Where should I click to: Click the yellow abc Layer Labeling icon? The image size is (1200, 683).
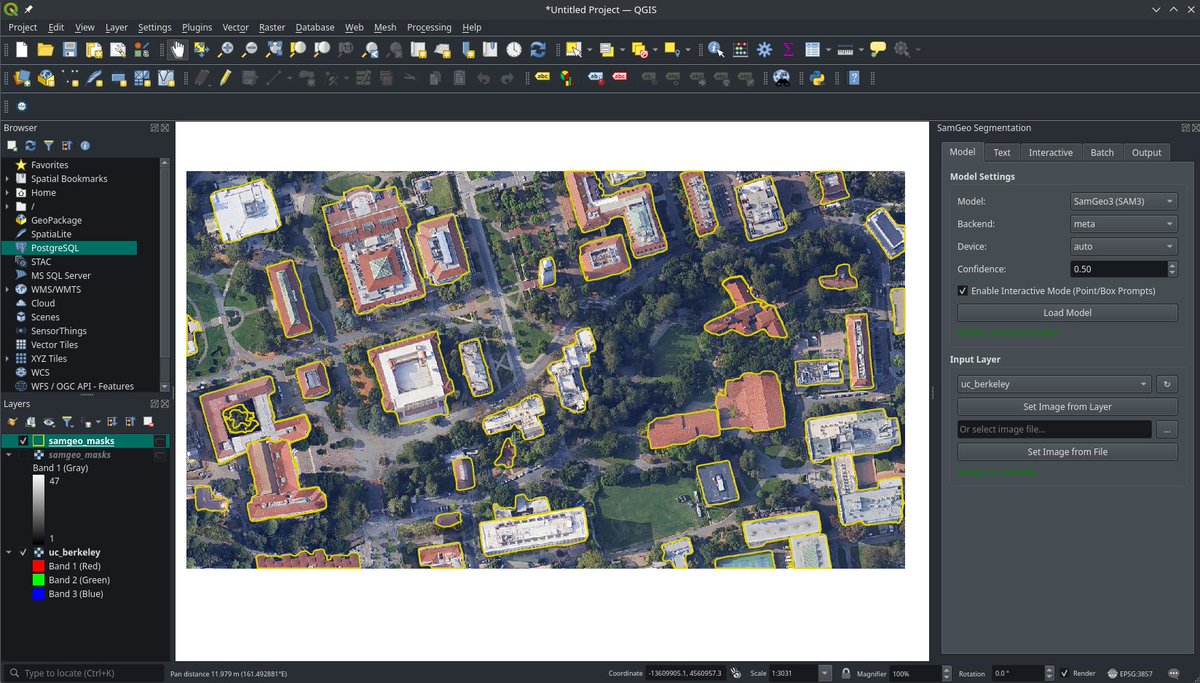[x=543, y=77]
